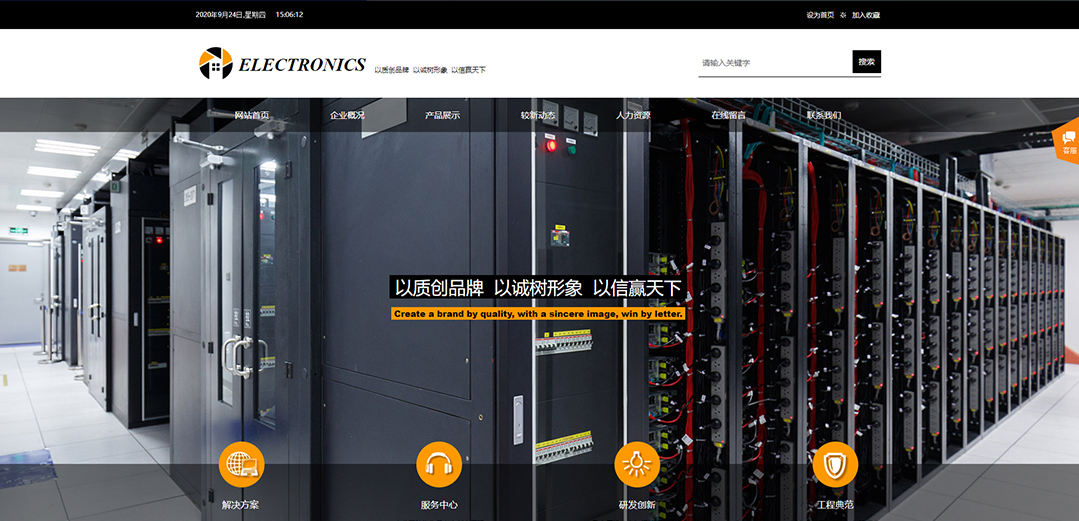The width and height of the screenshot is (1079, 521).
Task: Navigate to the 人力资源 menu item
Action: (633, 115)
